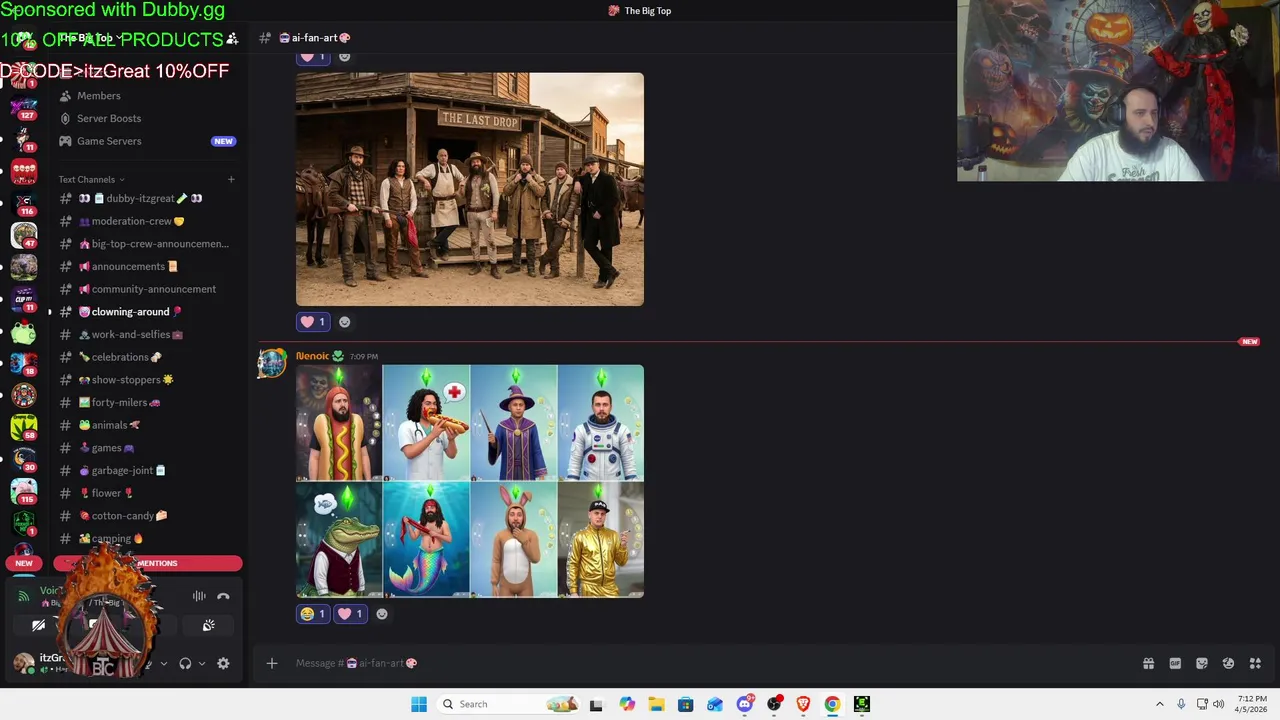Open the mermaid tail sims image

tap(426, 540)
